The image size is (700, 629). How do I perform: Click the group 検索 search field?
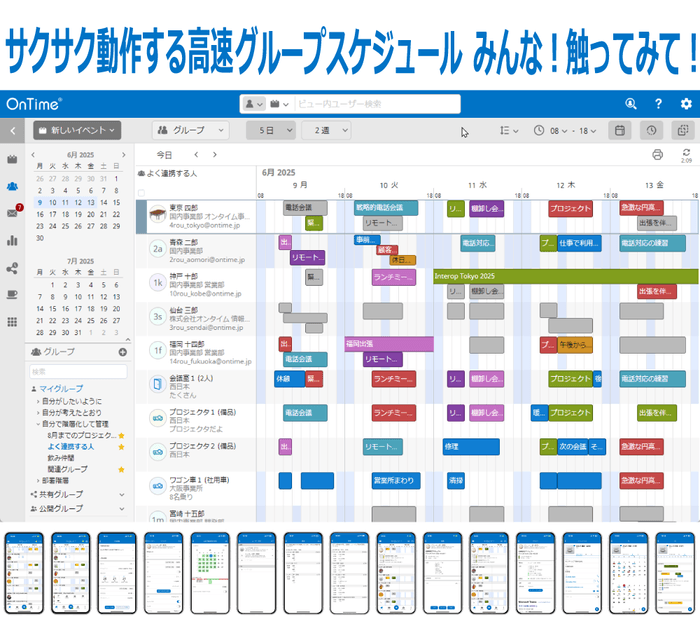(78, 371)
